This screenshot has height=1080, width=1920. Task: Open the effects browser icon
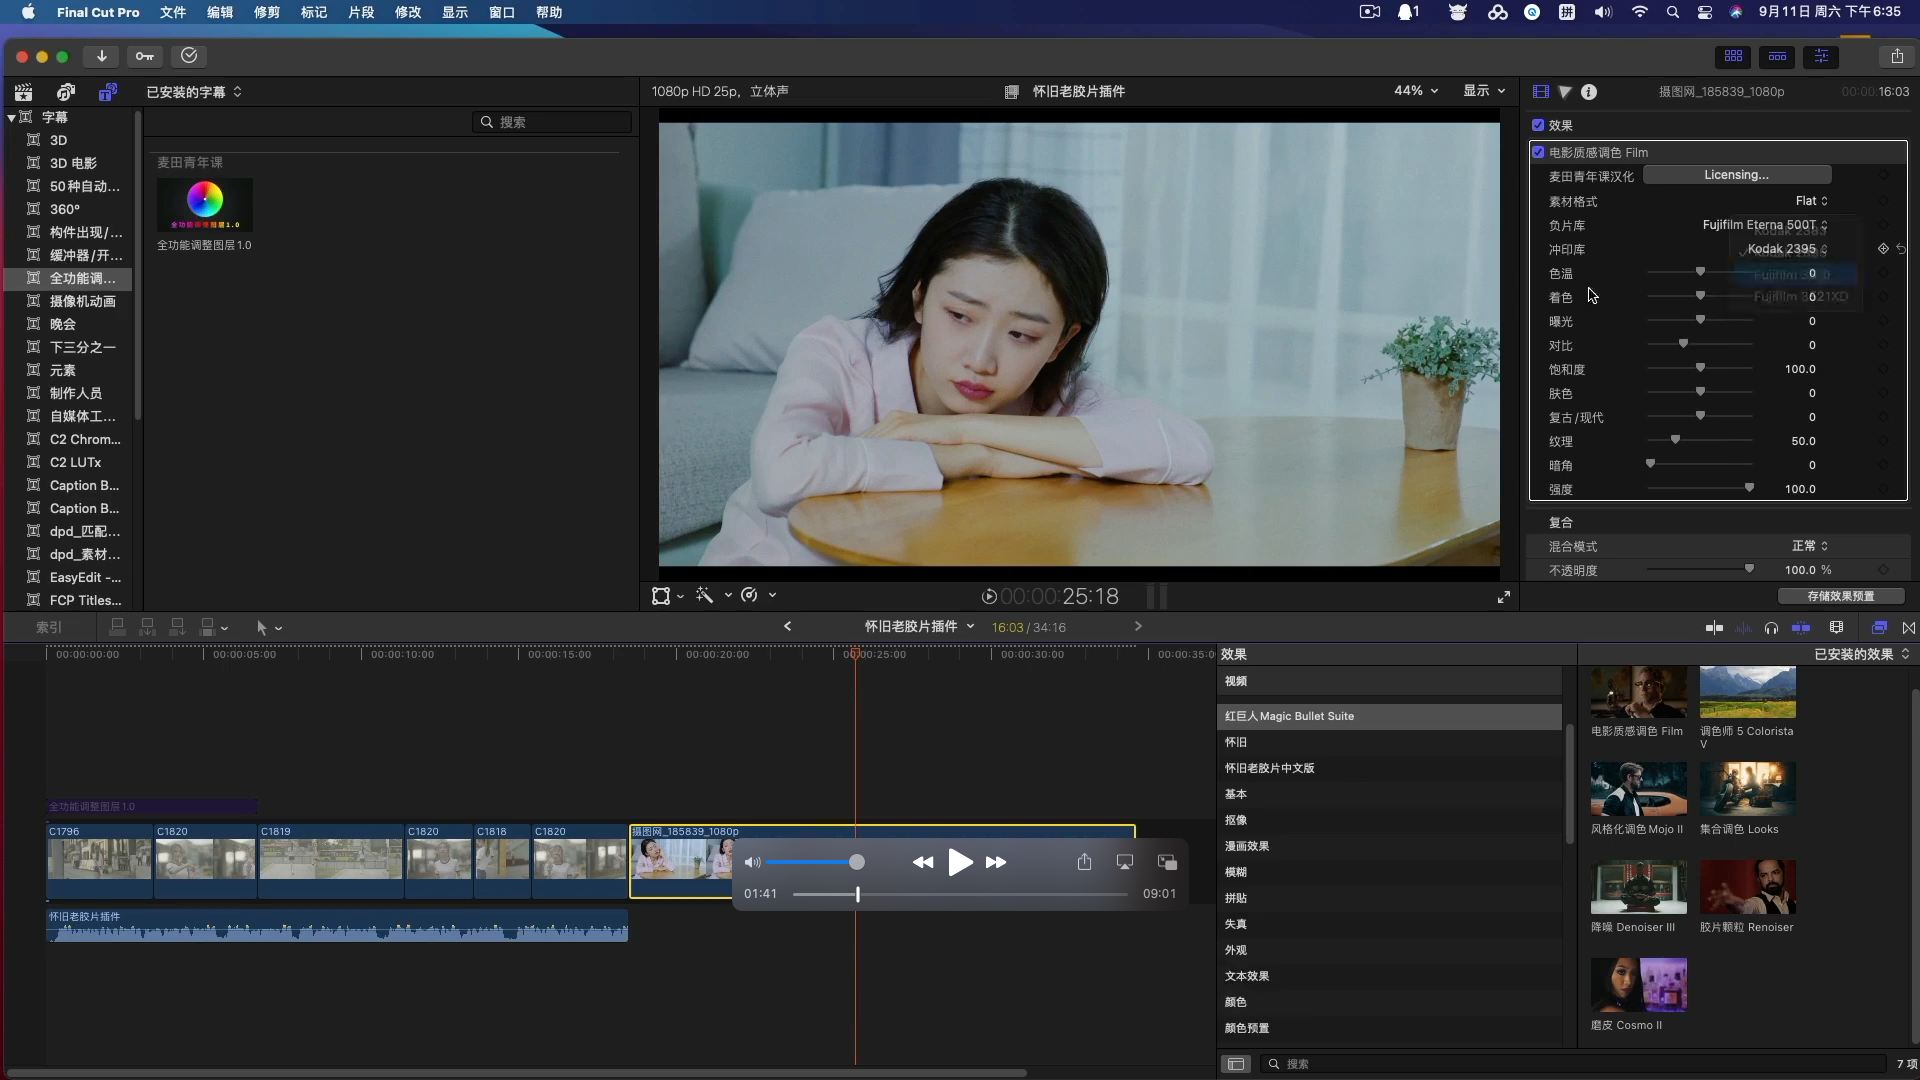[1879, 628]
